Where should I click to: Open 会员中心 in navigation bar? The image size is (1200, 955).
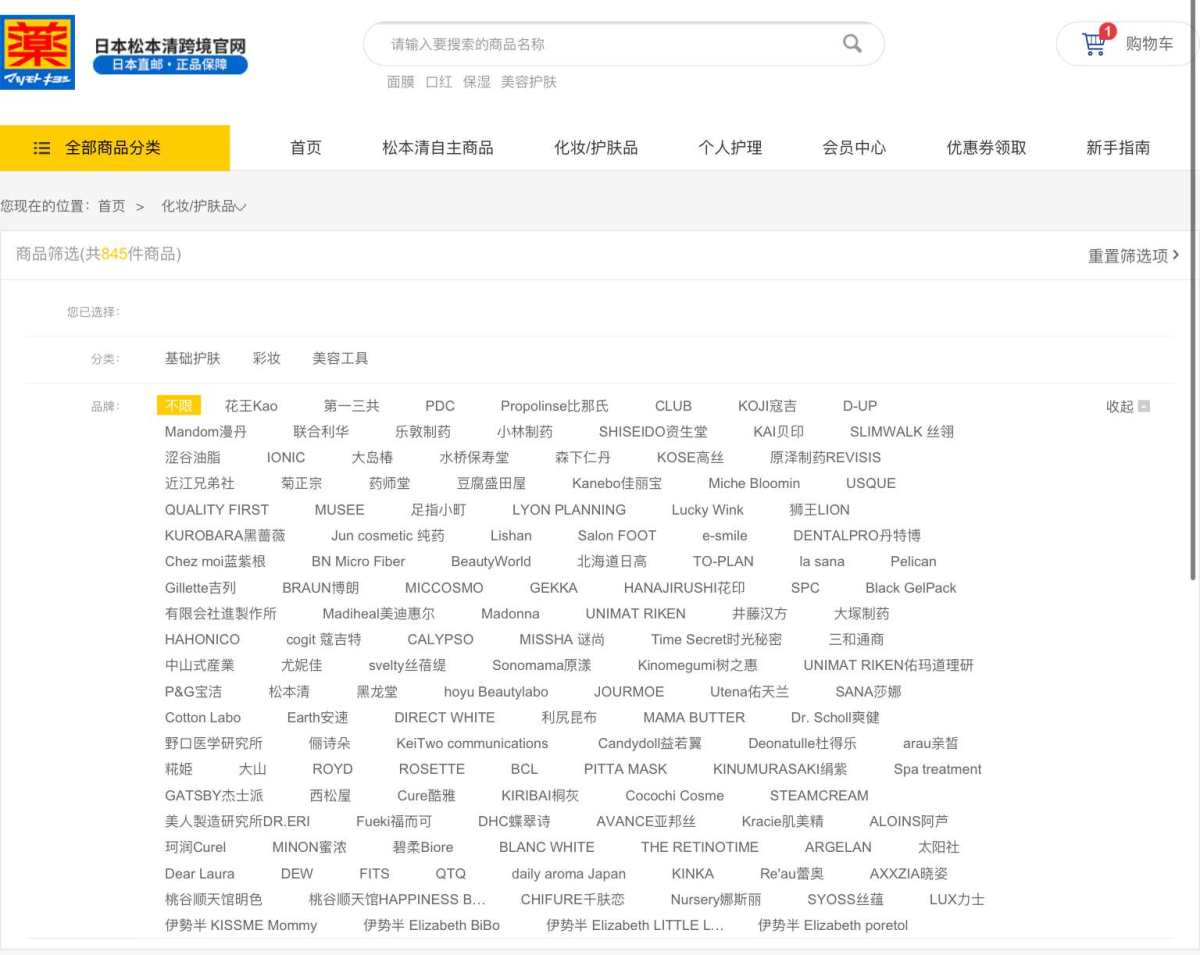[854, 148]
